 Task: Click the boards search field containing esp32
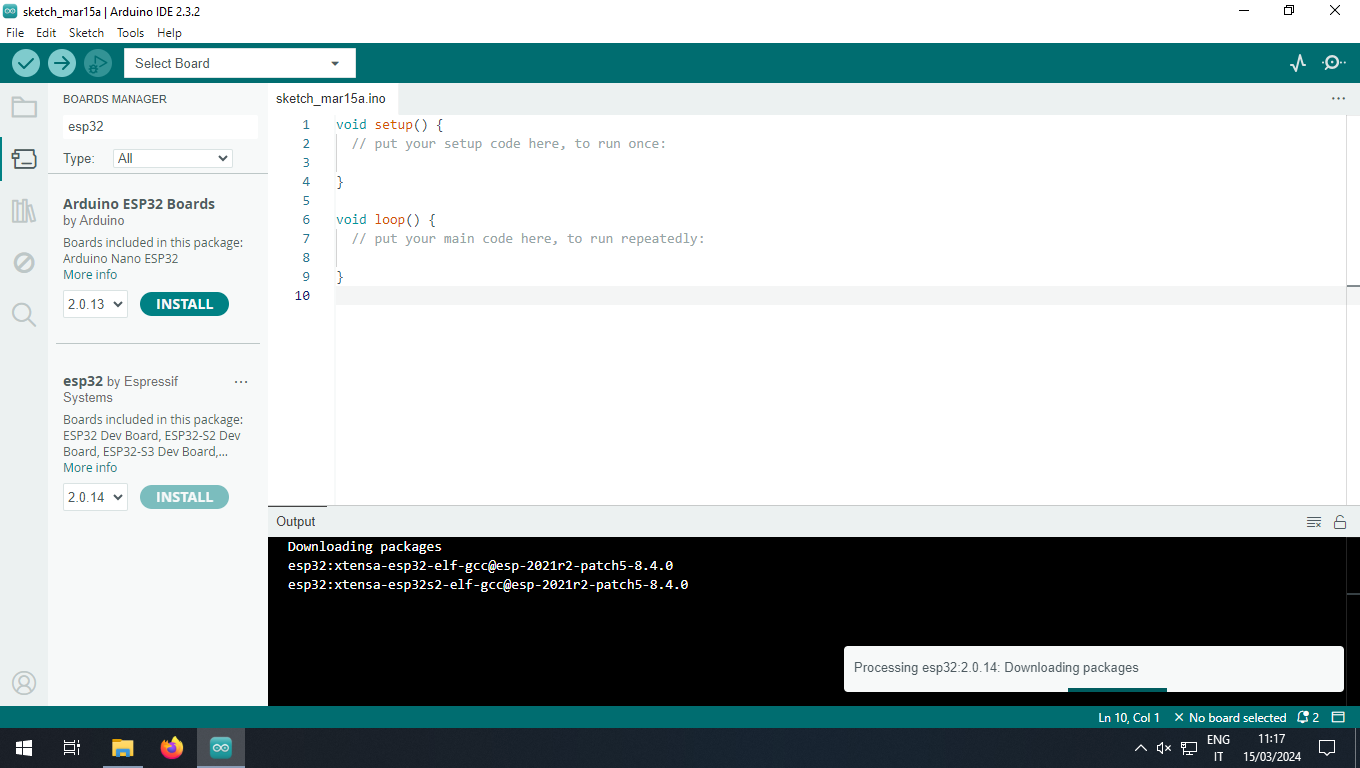click(160, 127)
